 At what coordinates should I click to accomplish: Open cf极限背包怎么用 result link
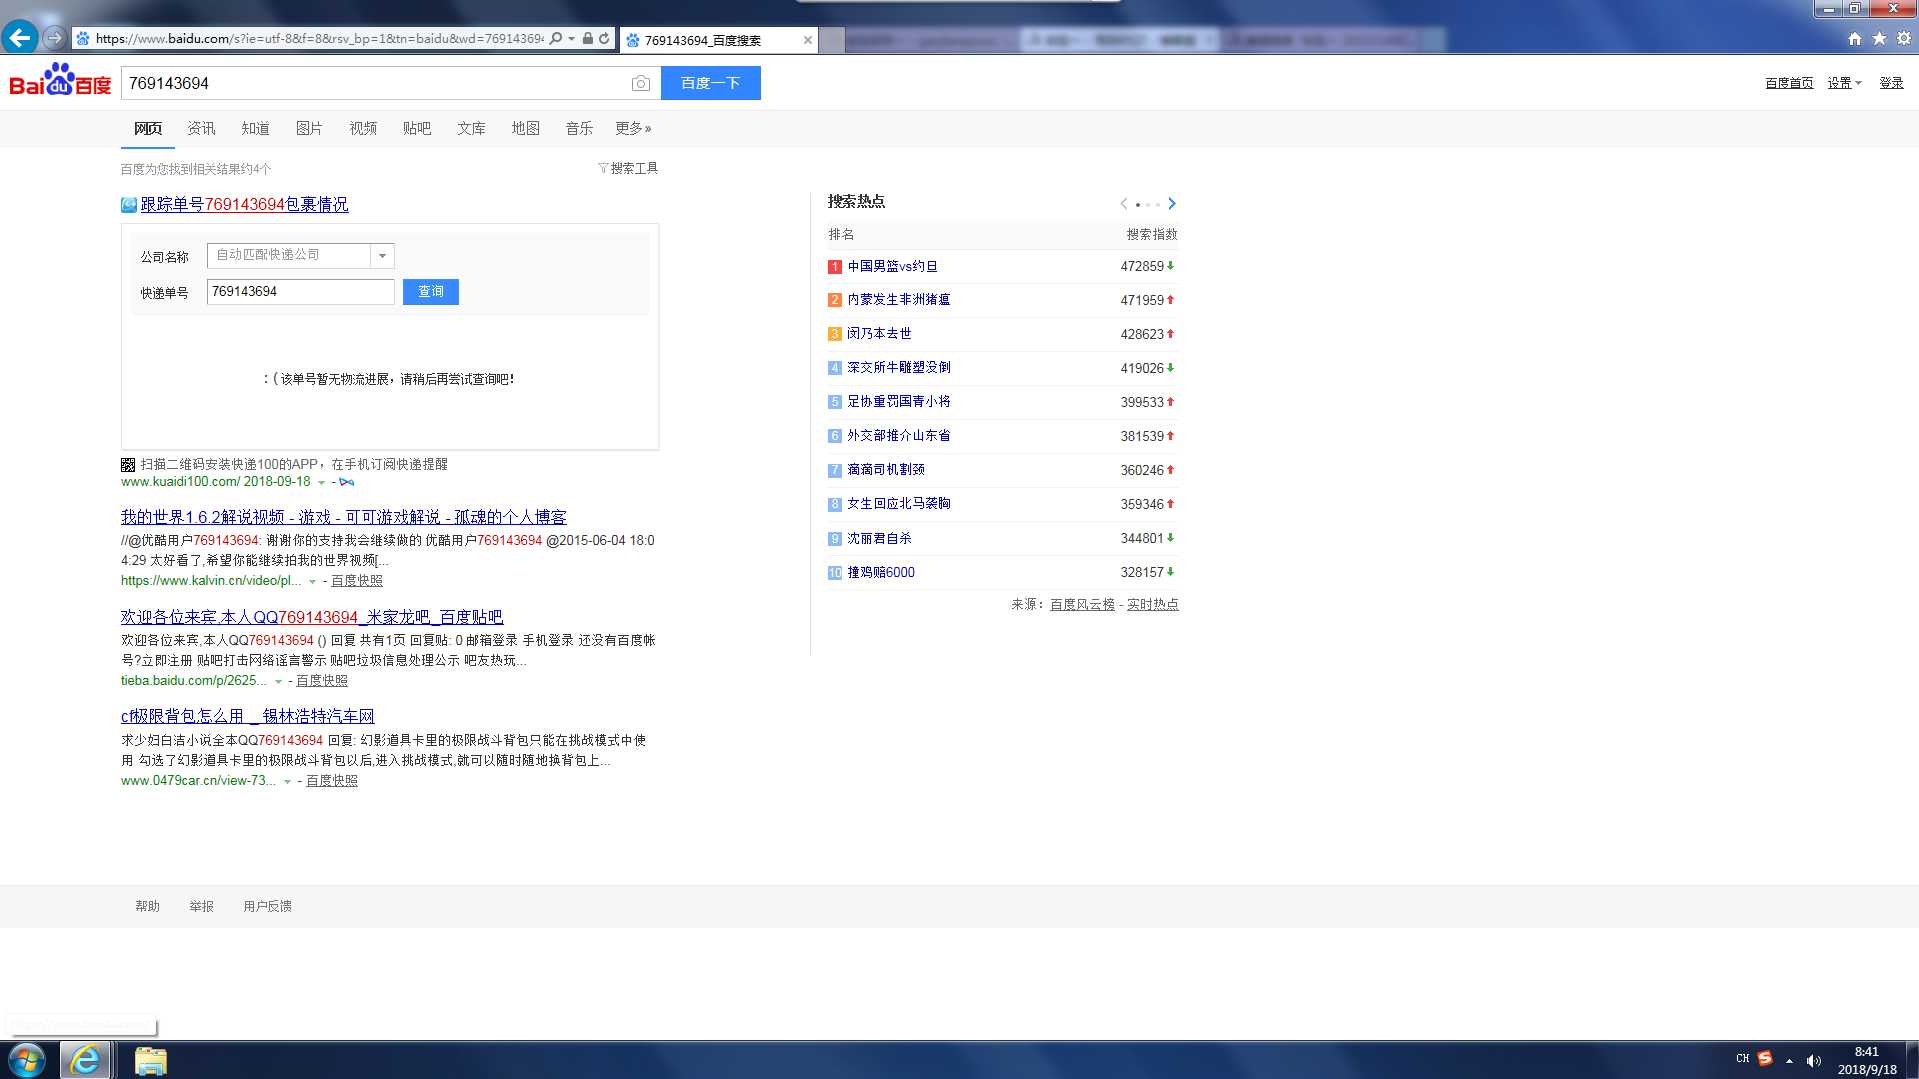(x=248, y=716)
